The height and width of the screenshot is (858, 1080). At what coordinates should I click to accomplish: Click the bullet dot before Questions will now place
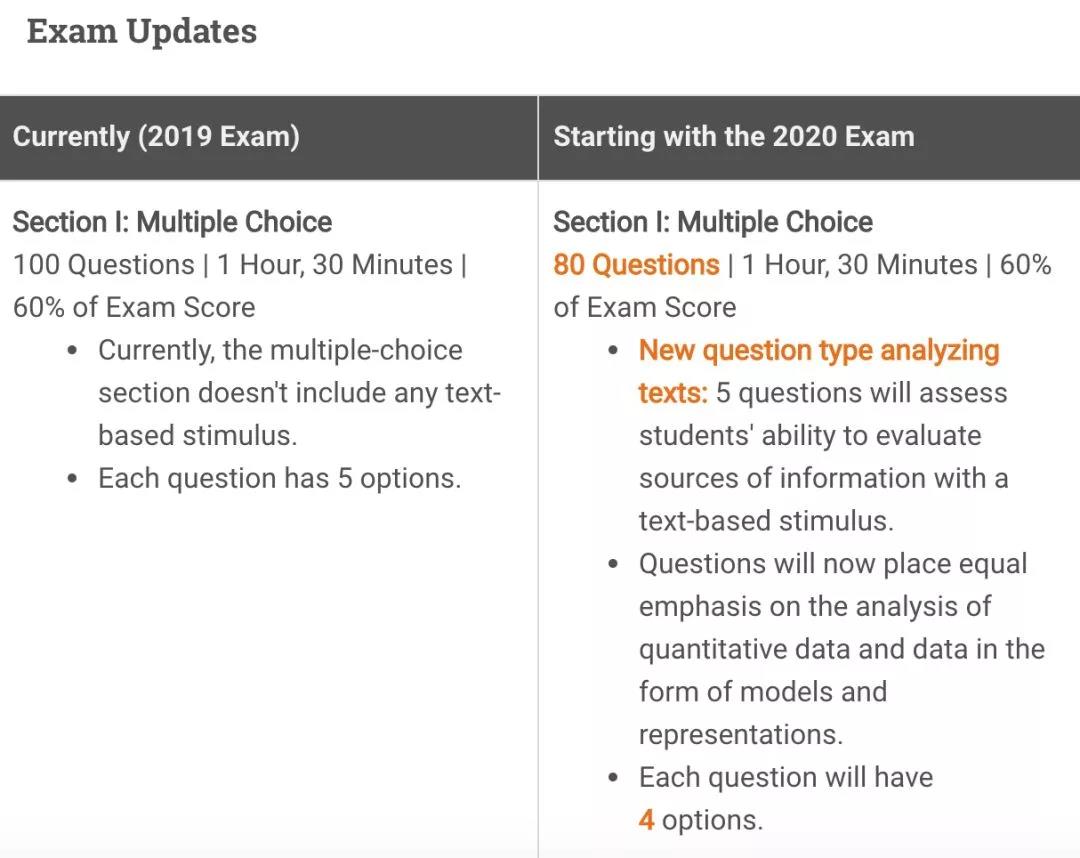[x=613, y=564]
